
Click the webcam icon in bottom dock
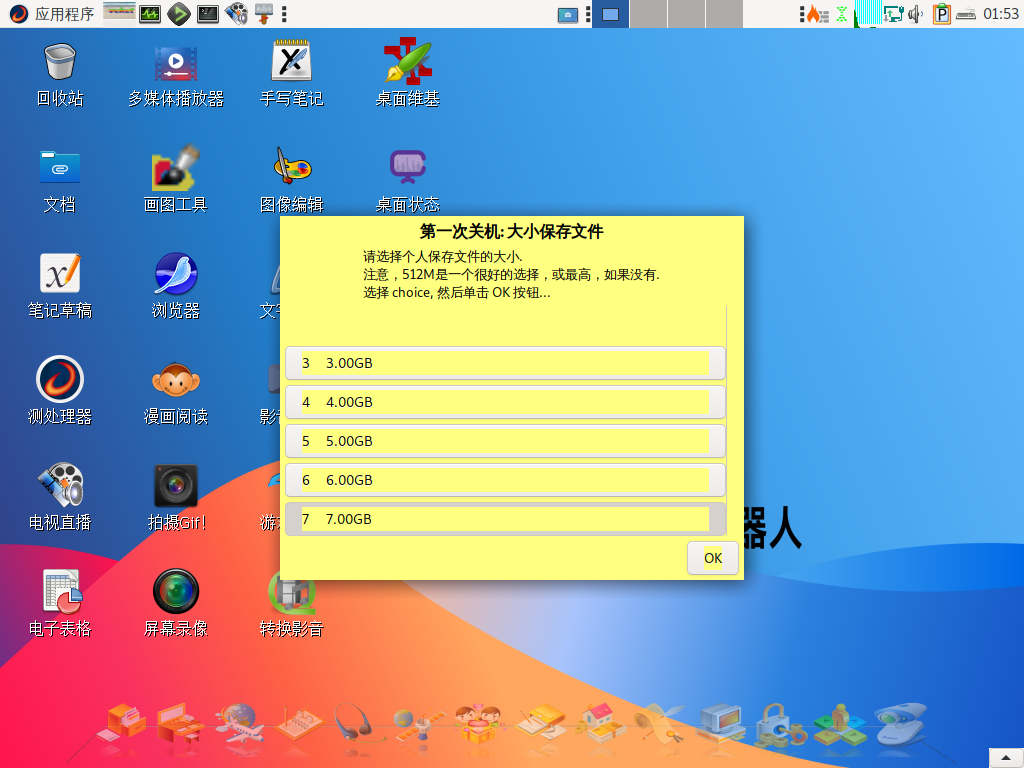[x=901, y=722]
